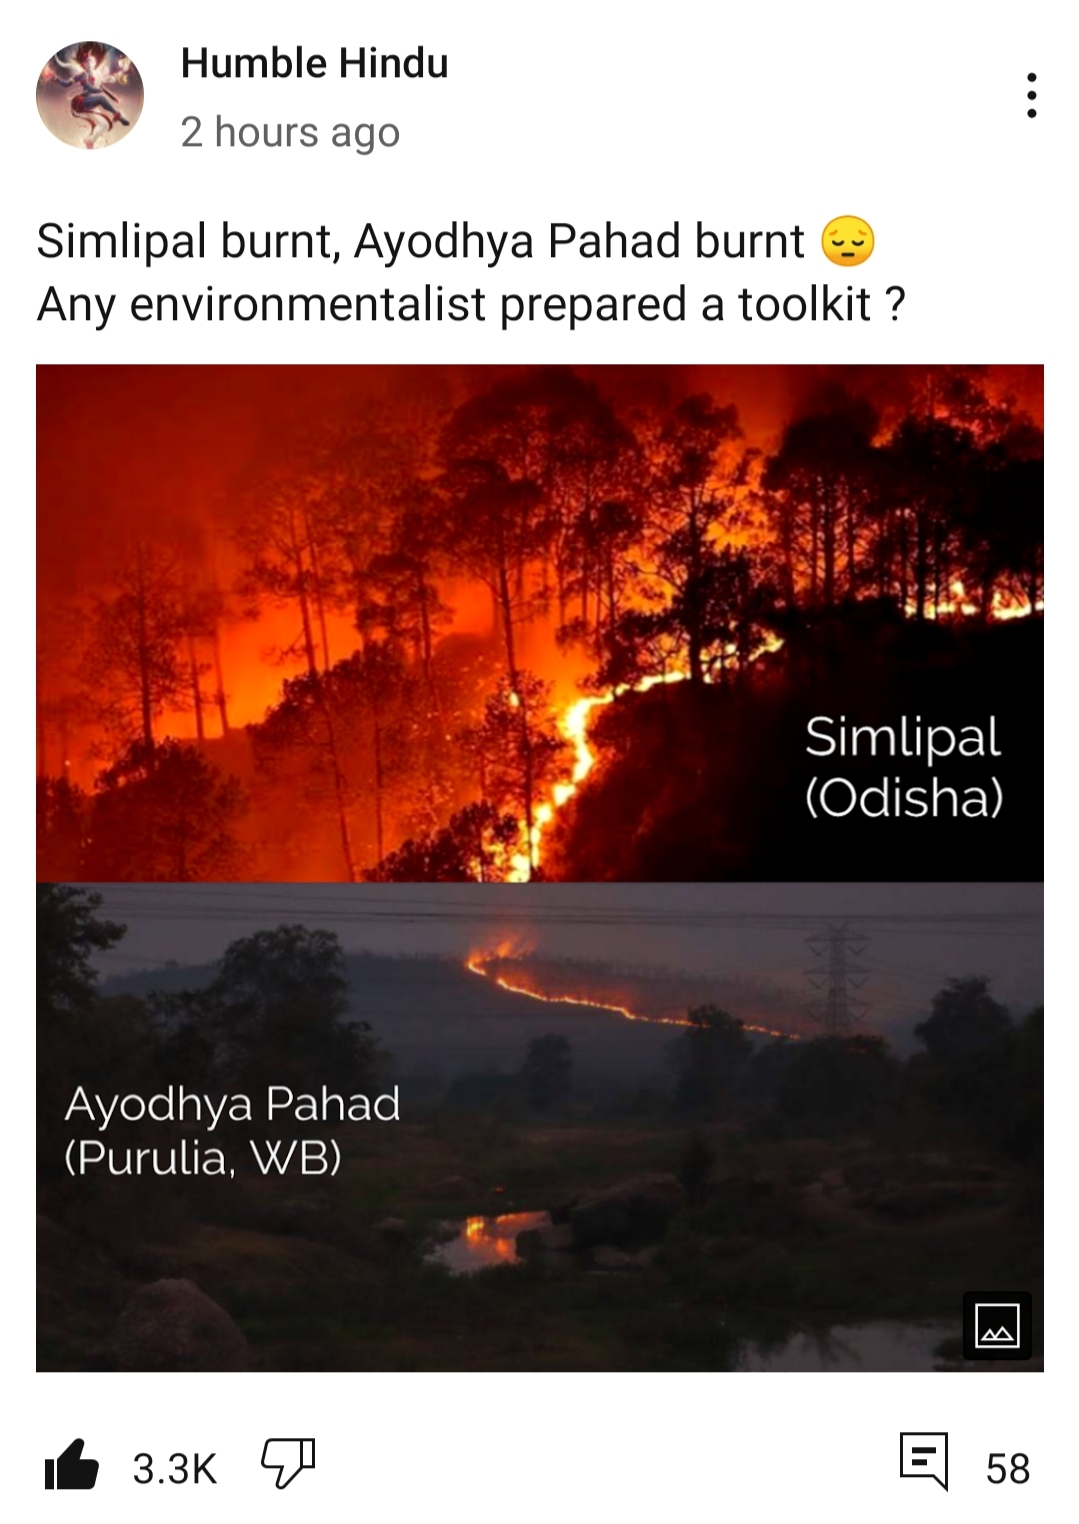Tap the 58 comments count

coord(1008,1469)
